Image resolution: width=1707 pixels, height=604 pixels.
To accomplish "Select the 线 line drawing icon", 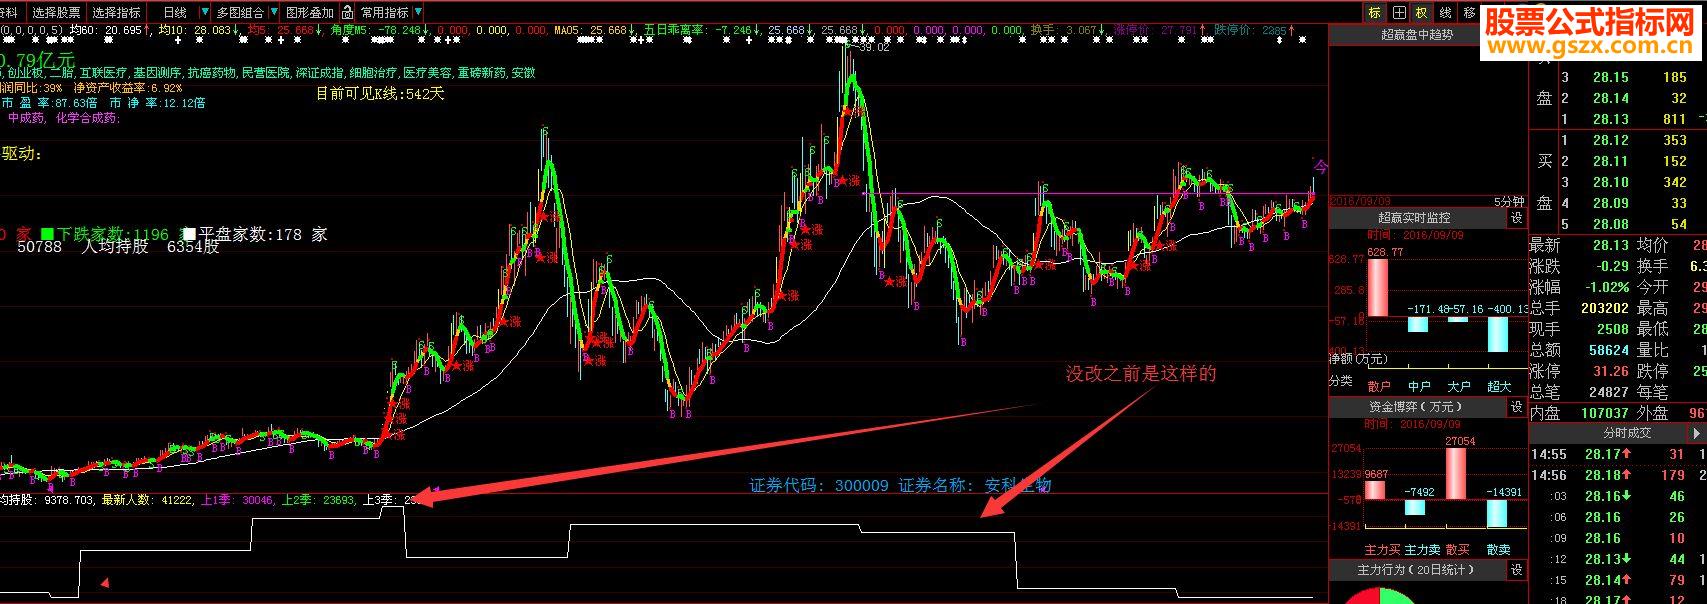I will [x=1445, y=13].
